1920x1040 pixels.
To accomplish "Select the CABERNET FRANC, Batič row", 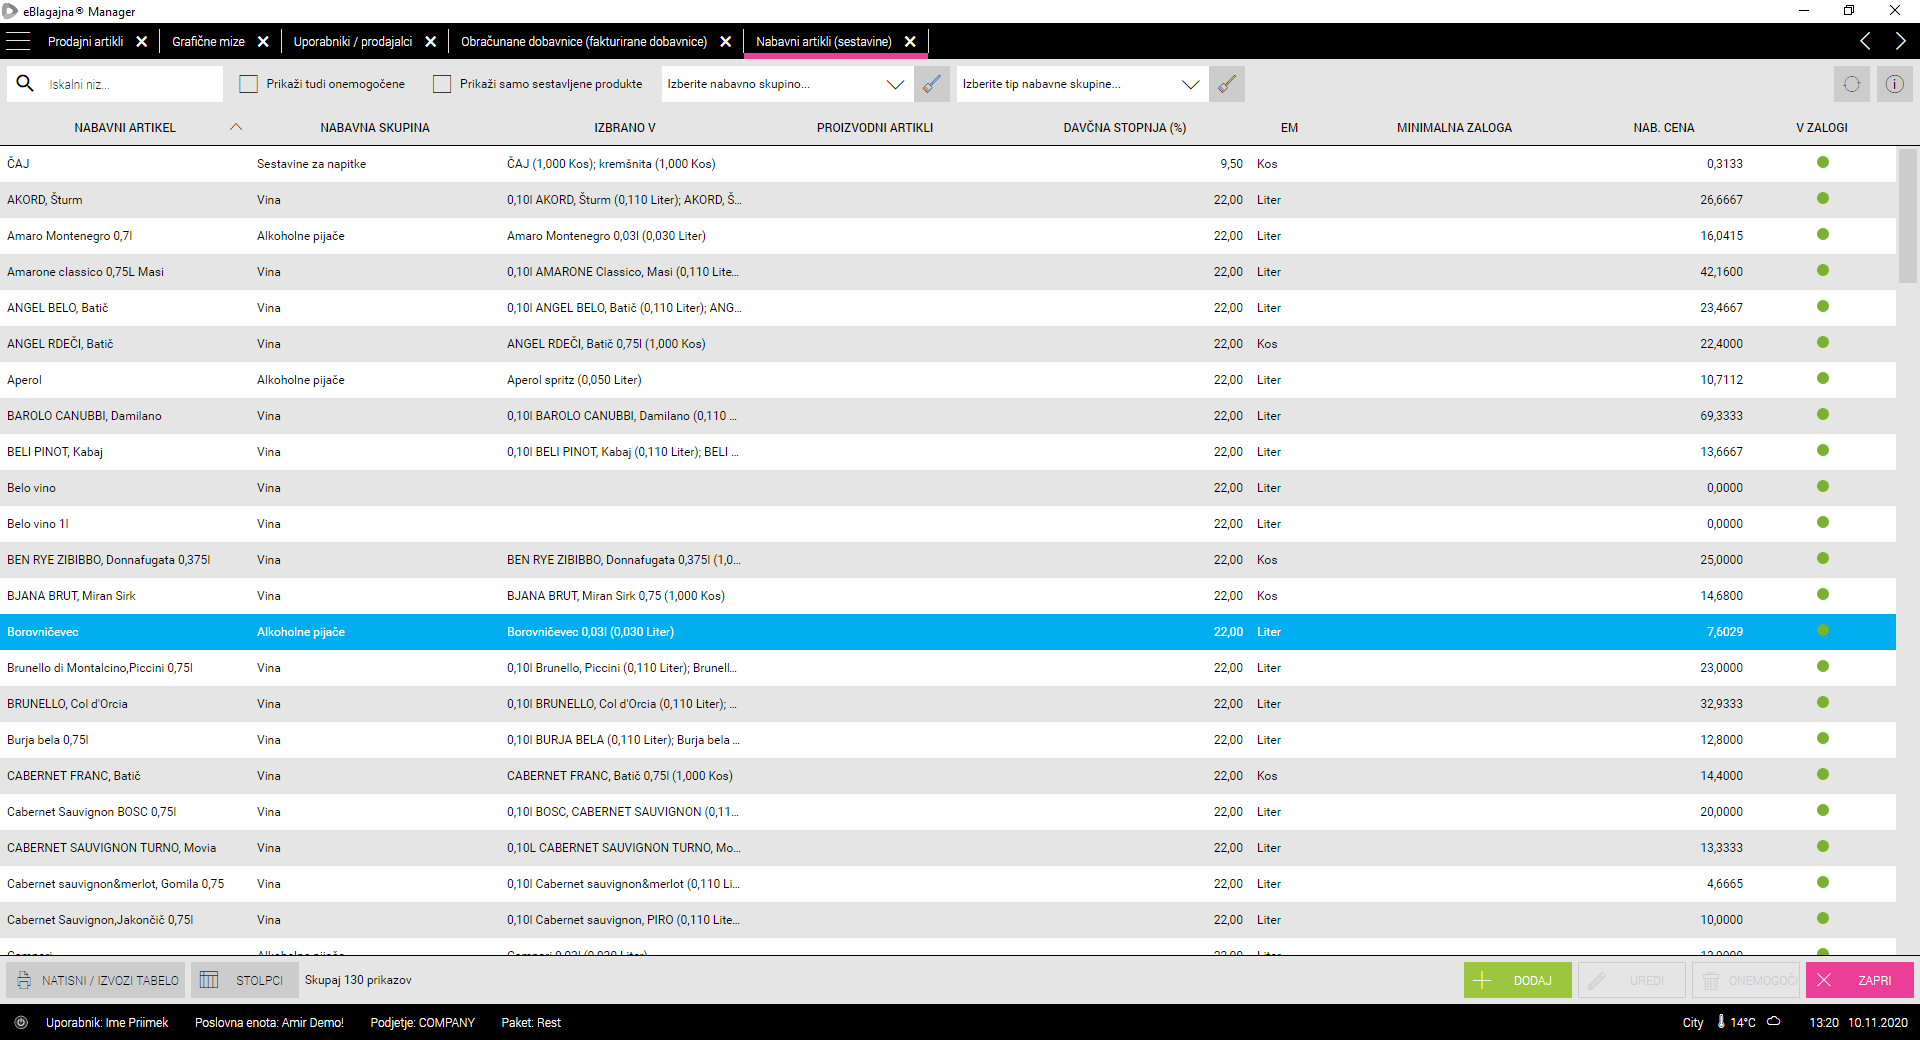I will click(x=948, y=776).
